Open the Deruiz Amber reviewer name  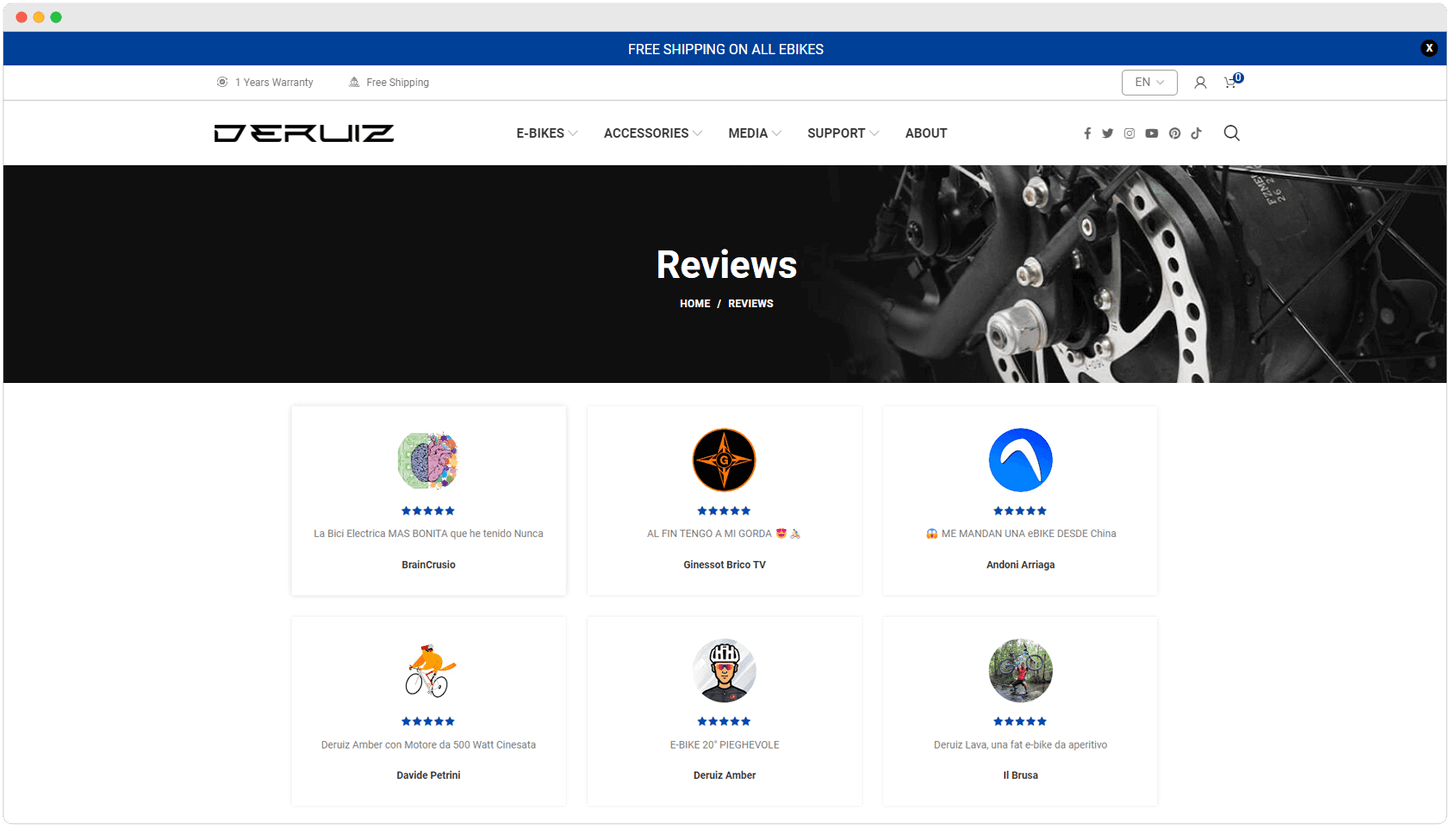pos(724,775)
